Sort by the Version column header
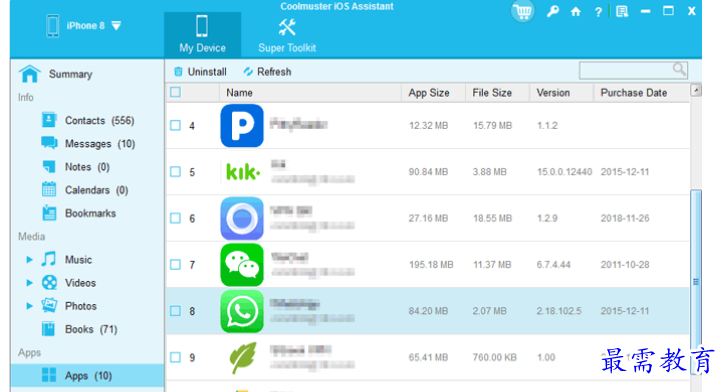The width and height of the screenshot is (723, 392). point(562,93)
